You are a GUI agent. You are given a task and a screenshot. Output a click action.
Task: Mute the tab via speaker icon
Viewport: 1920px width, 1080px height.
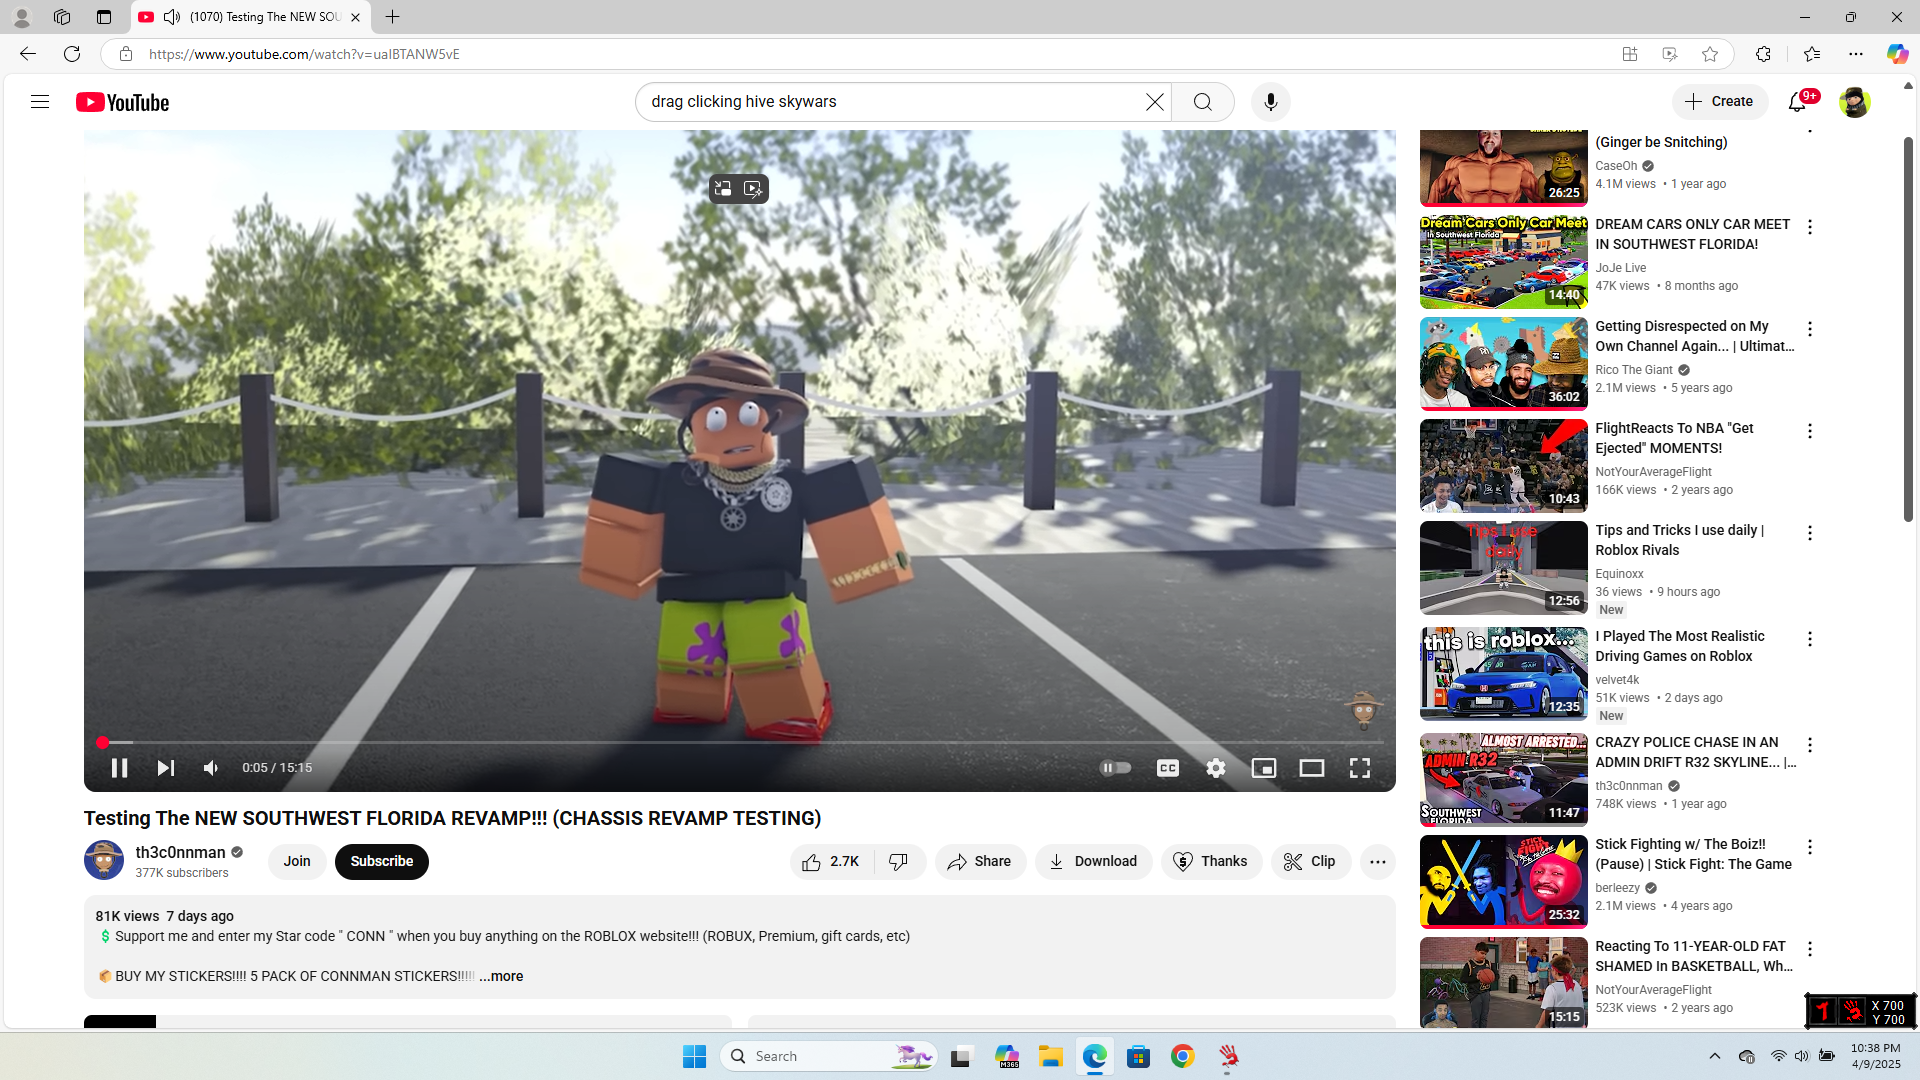click(x=172, y=17)
